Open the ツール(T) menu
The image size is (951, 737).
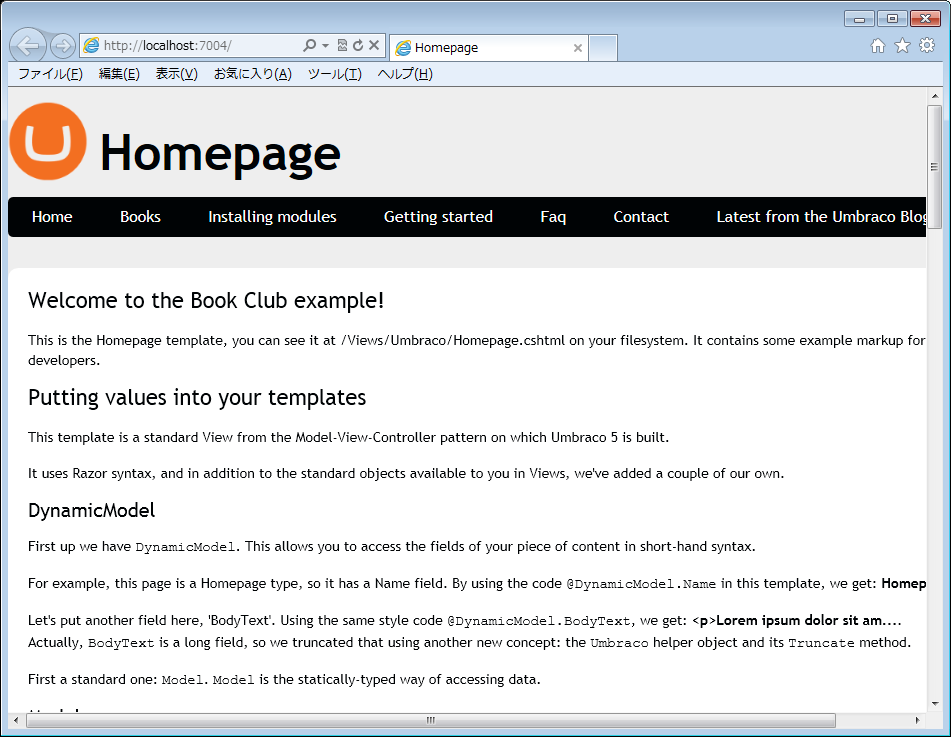[x=334, y=74]
